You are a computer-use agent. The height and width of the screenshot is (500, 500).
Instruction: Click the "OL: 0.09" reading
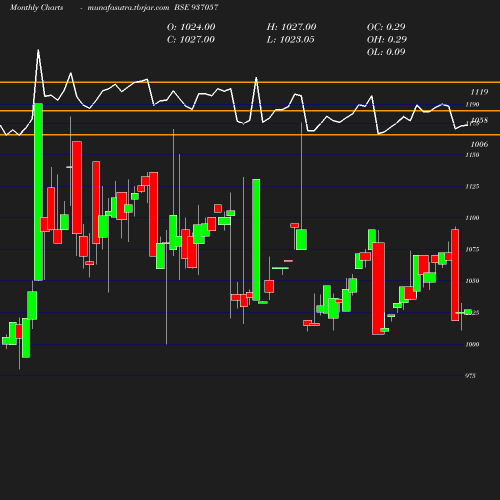(x=386, y=52)
